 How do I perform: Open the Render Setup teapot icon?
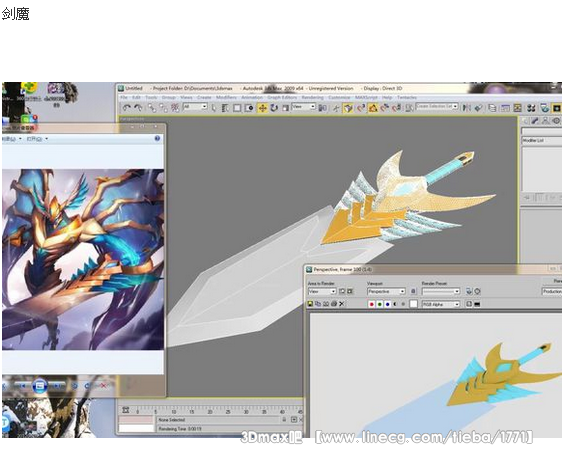(x=544, y=107)
